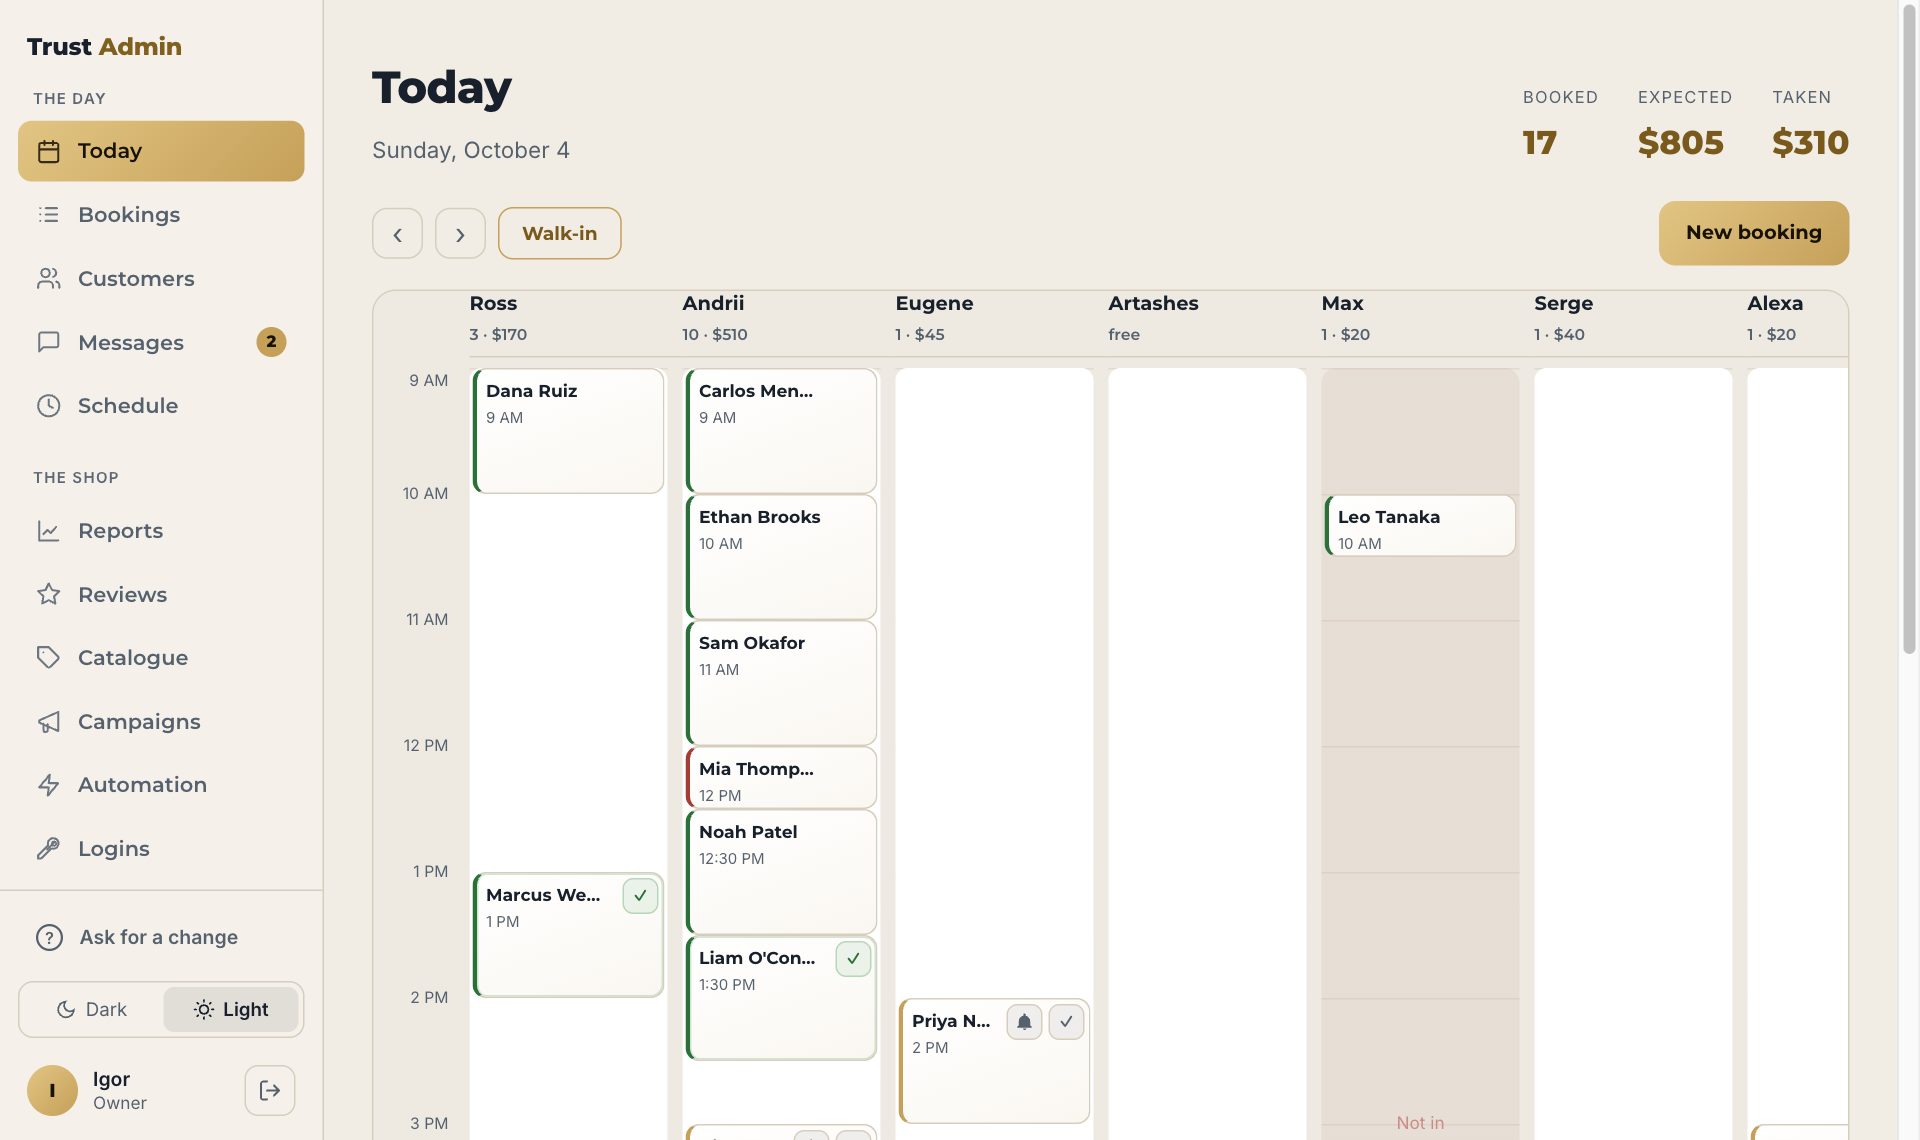
Task: Open Automation from the lightning icon
Action: [48, 785]
